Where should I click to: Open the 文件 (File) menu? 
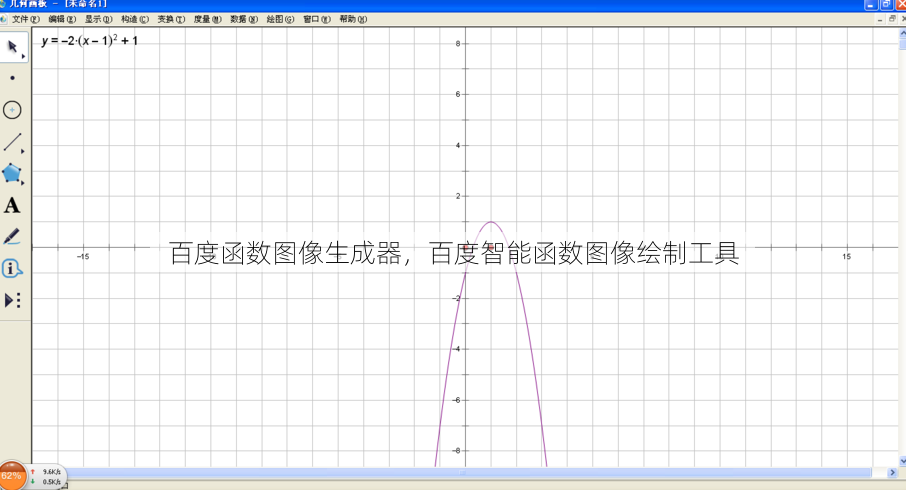pos(25,19)
